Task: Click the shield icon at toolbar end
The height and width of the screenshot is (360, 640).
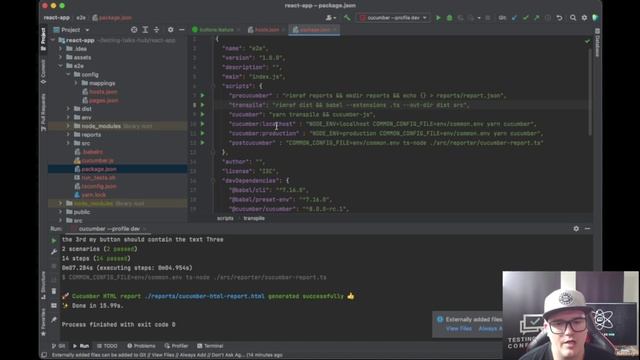Action: tap(595, 18)
